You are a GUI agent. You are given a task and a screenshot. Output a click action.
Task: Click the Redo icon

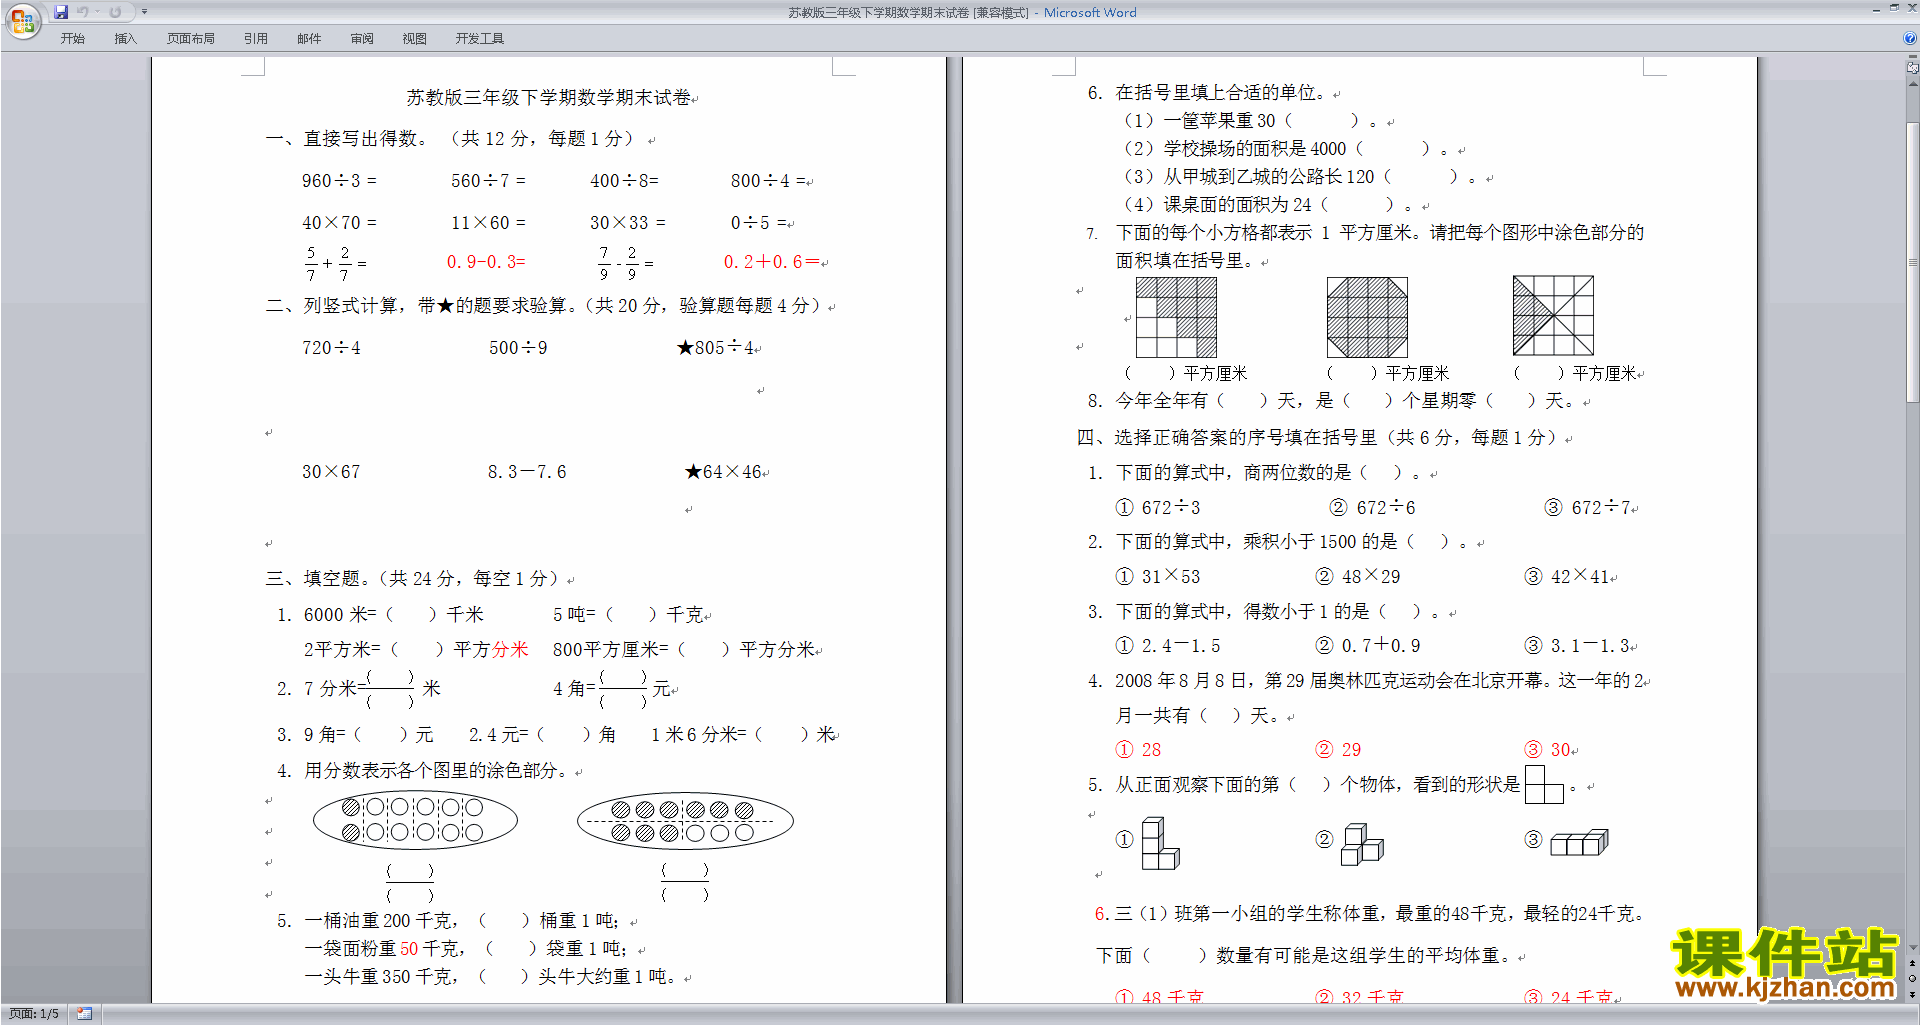coord(115,12)
